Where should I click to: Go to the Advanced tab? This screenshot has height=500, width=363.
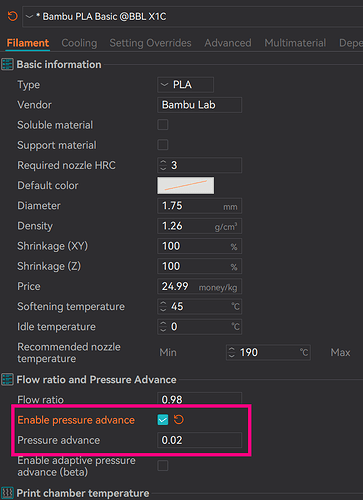[228, 43]
